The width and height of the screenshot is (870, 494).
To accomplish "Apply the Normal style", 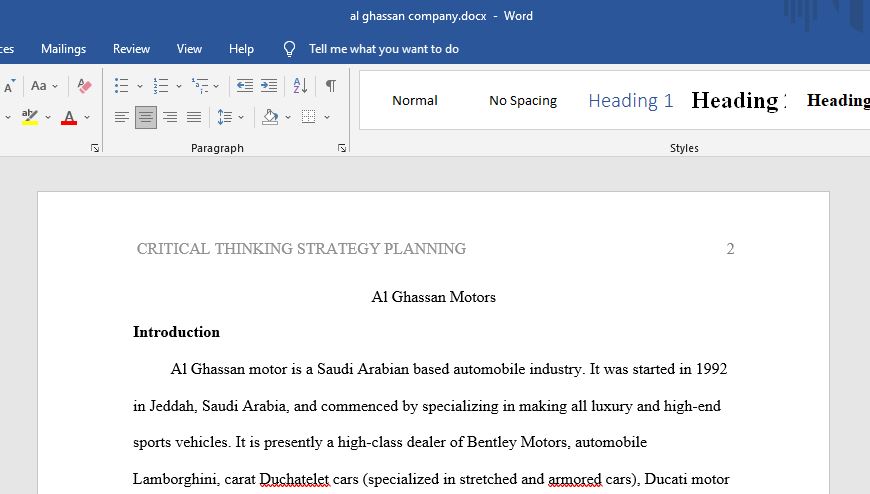I will click(x=414, y=100).
